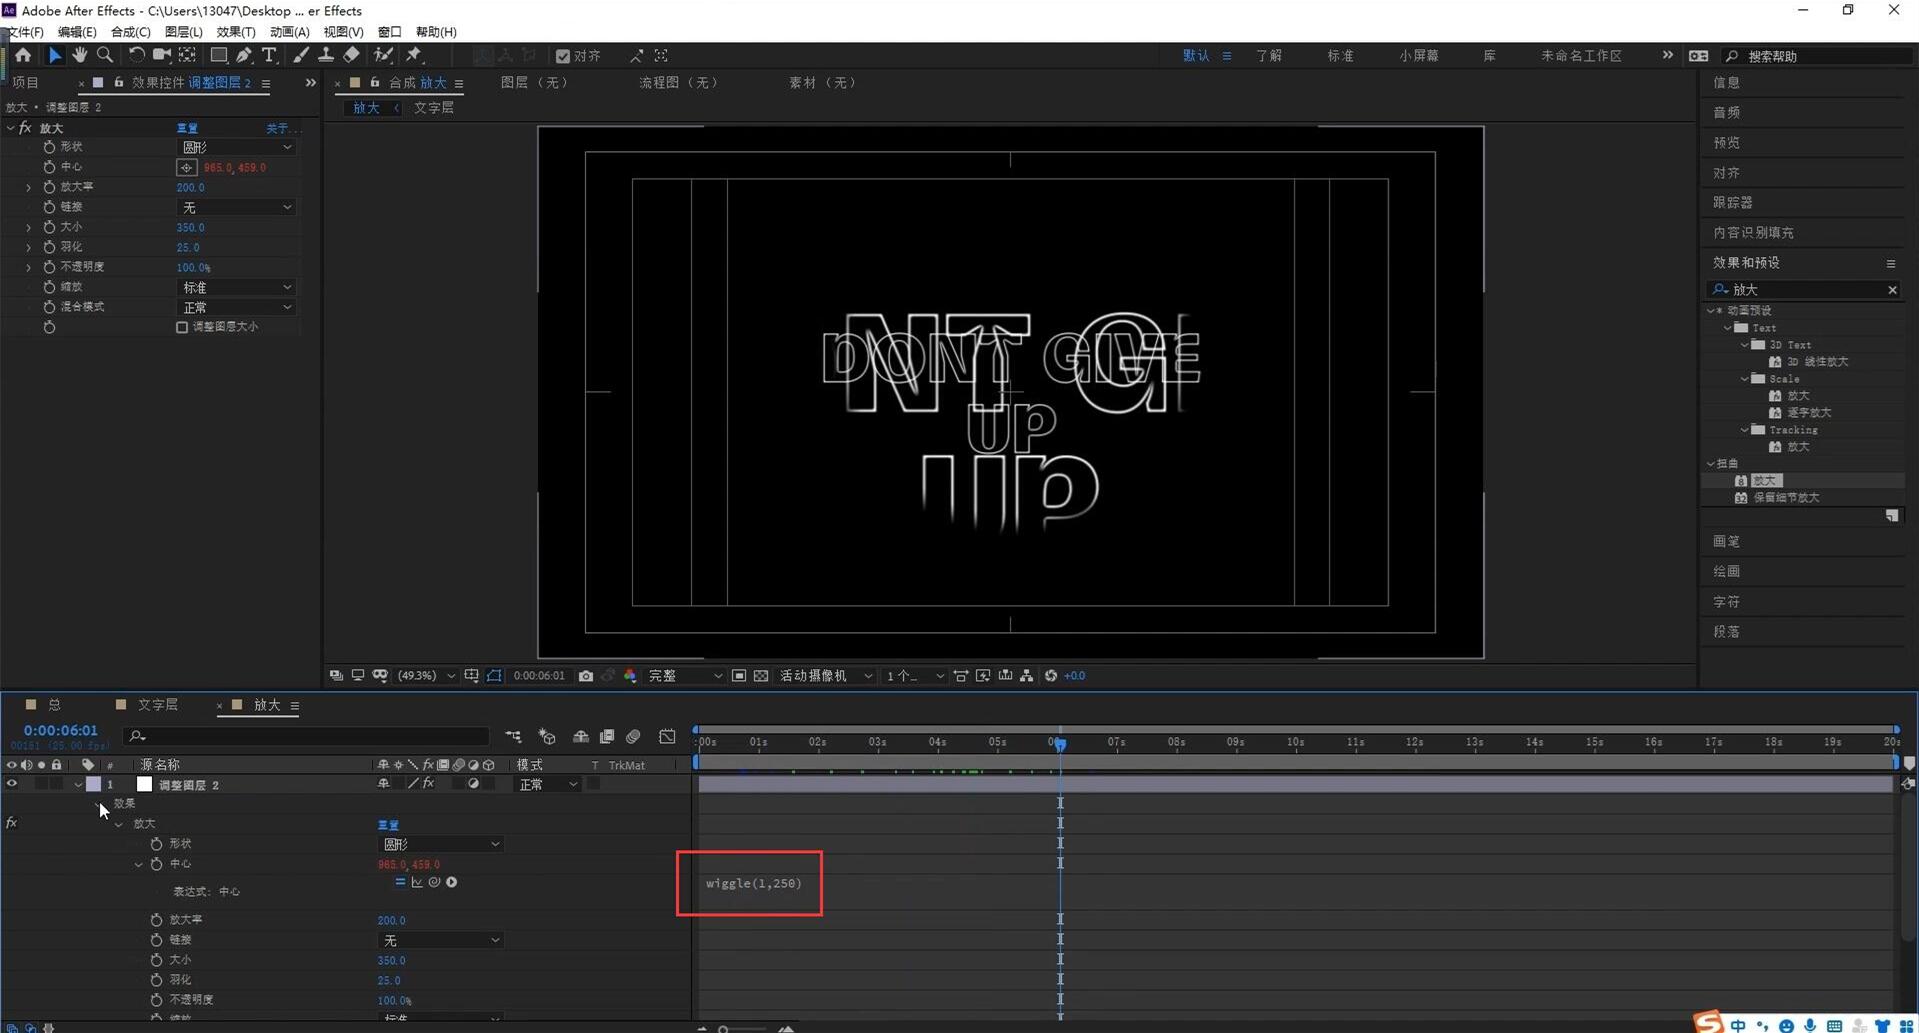Select the Clone Stamp tool

325,56
